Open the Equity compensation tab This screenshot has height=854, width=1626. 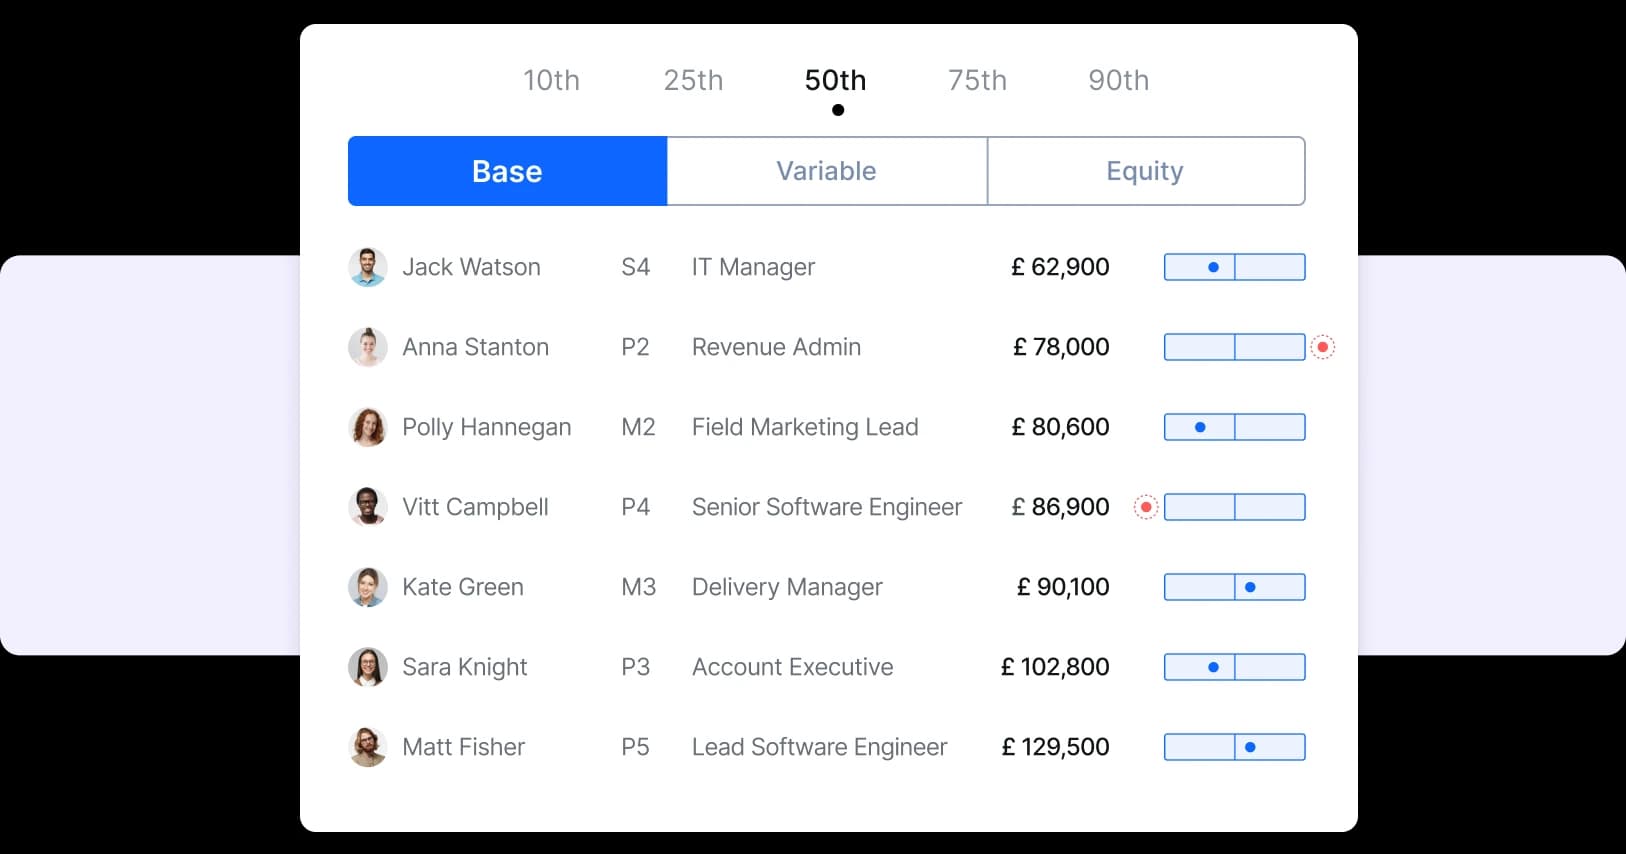click(1145, 171)
